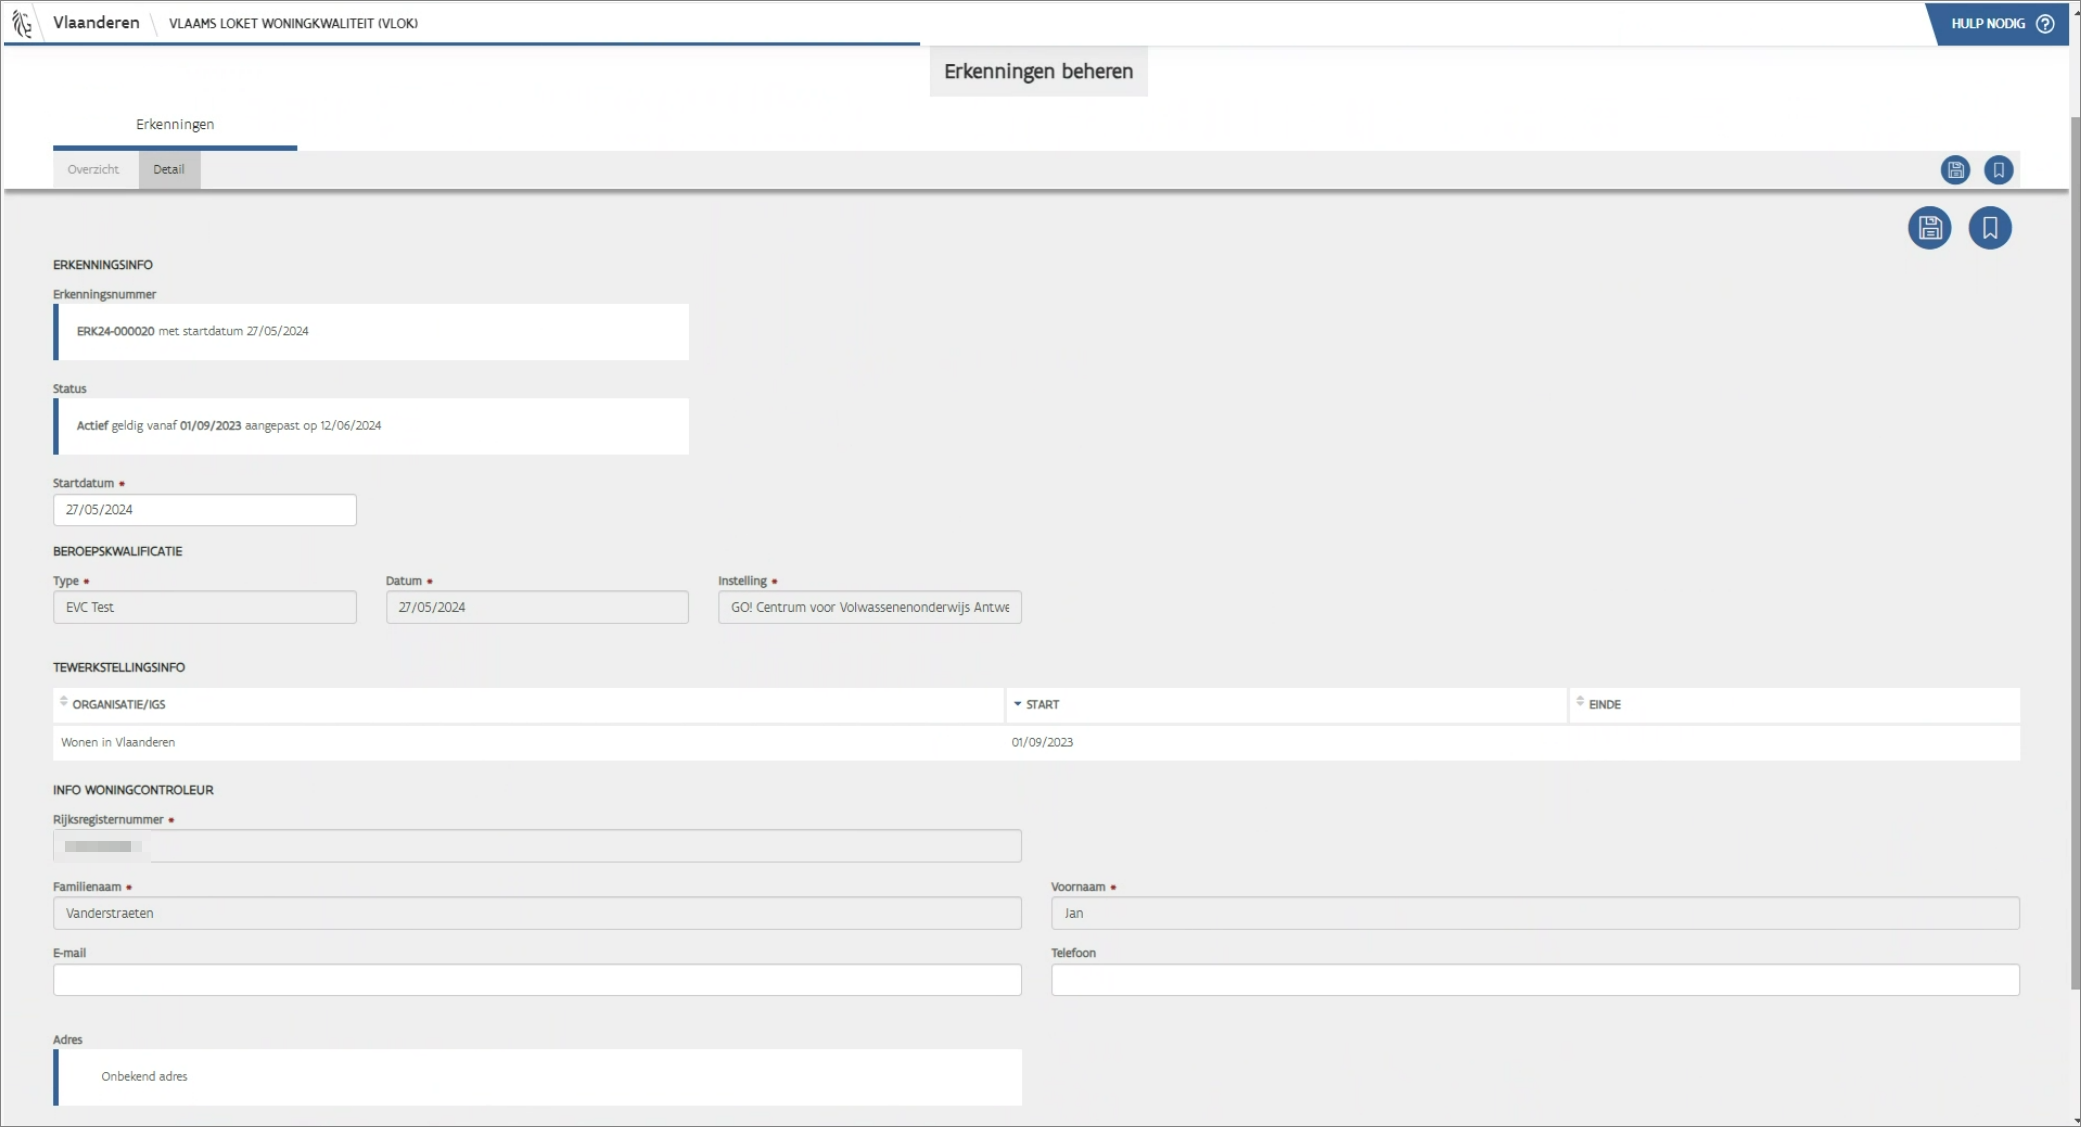Open the Instelling field dropdown
The height and width of the screenshot is (1127, 2081).
click(x=869, y=607)
